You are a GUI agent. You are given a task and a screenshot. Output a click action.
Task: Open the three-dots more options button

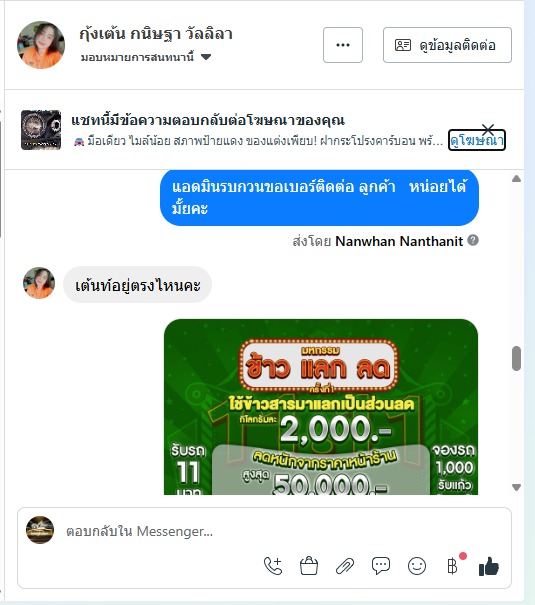[343, 45]
